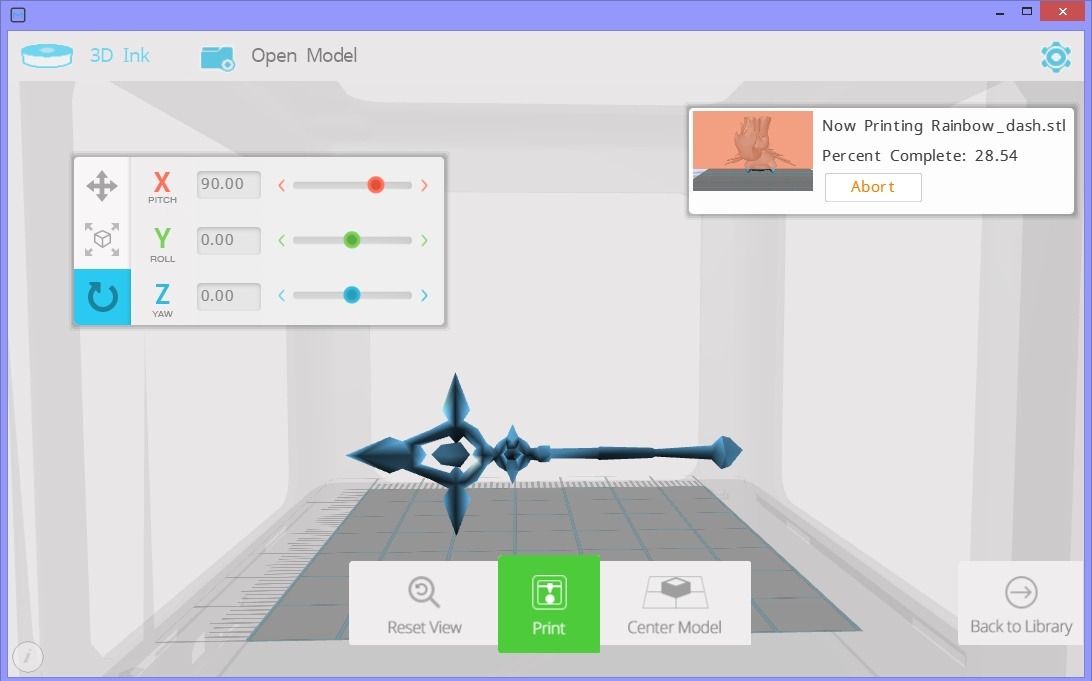
Task: Click Reset View
Action: tap(424, 606)
